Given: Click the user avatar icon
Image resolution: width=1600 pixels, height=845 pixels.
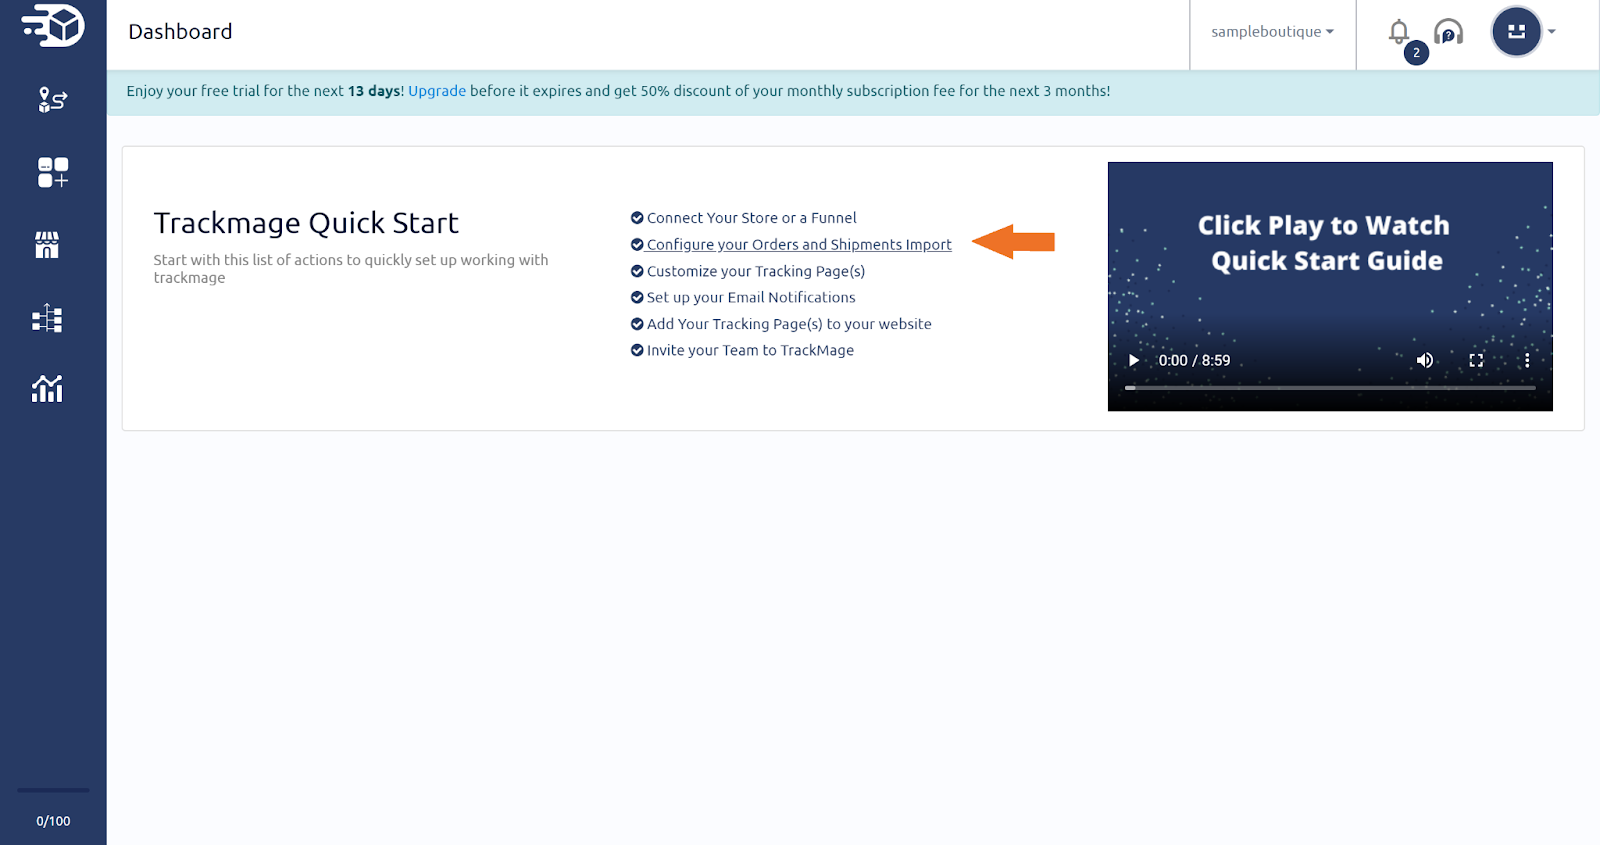Looking at the screenshot, I should pos(1516,31).
